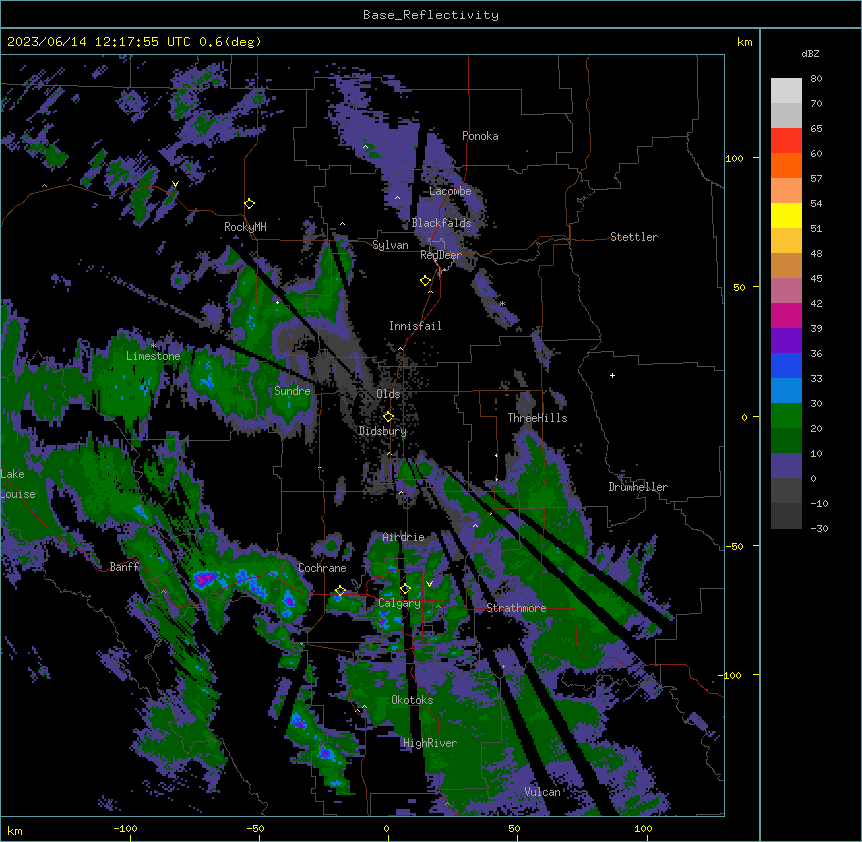The image size is (862, 842).
Task: Click the white plus marker north of Drumheller
Action: [612, 375]
